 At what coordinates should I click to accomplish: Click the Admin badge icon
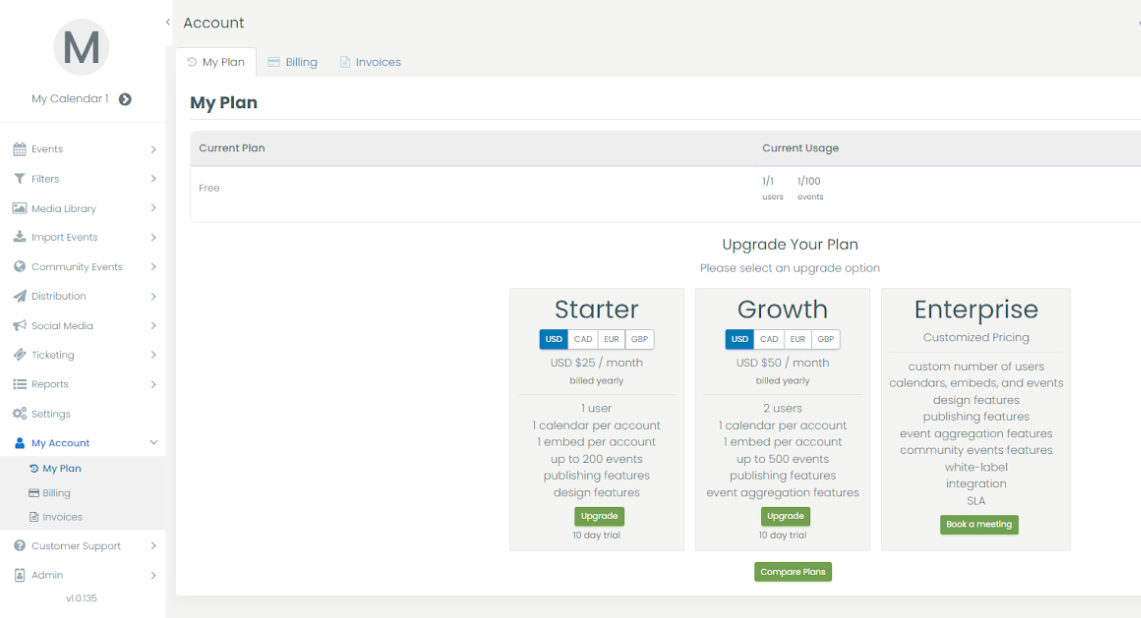tap(20, 575)
